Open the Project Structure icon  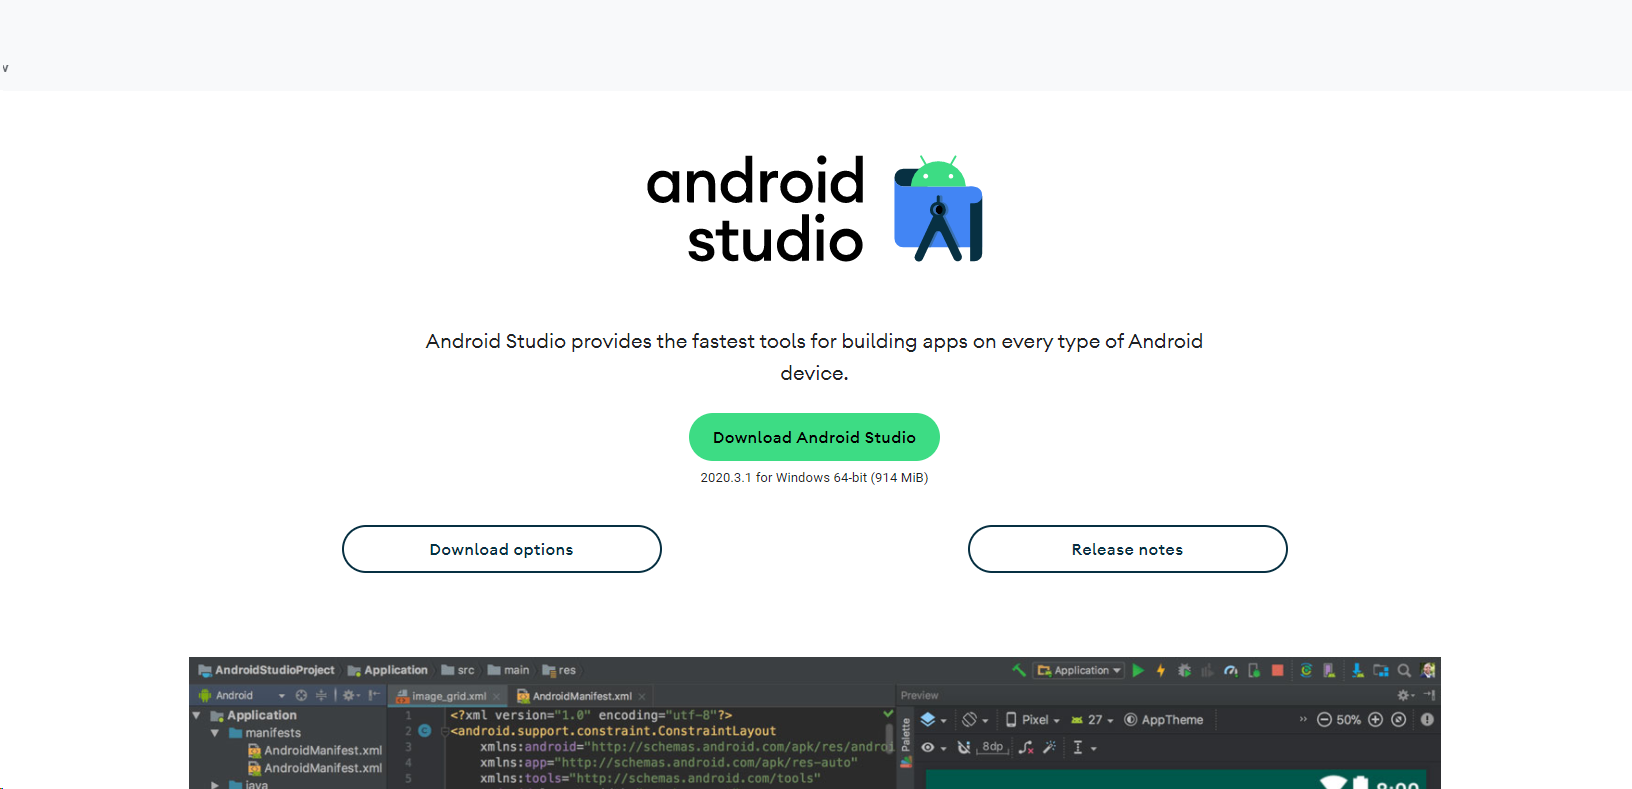point(1381,670)
